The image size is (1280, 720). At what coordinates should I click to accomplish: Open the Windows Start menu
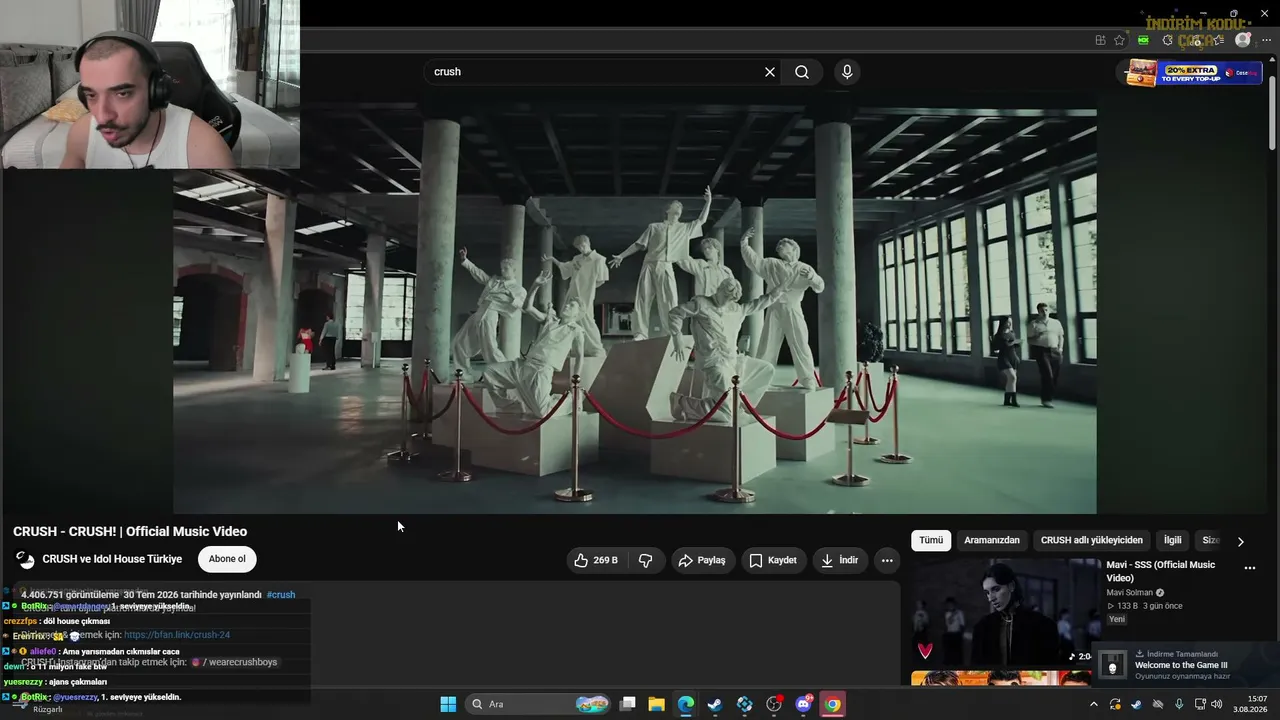click(448, 704)
